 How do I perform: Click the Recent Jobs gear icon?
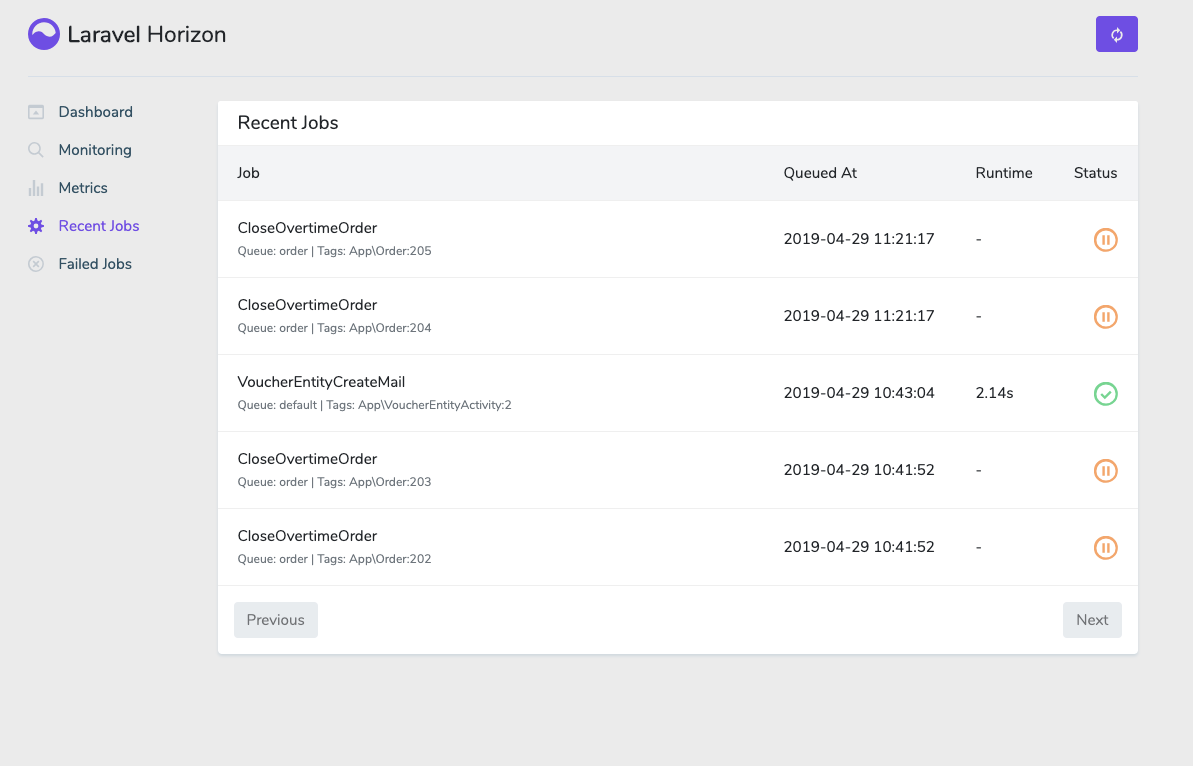pyautogui.click(x=36, y=225)
